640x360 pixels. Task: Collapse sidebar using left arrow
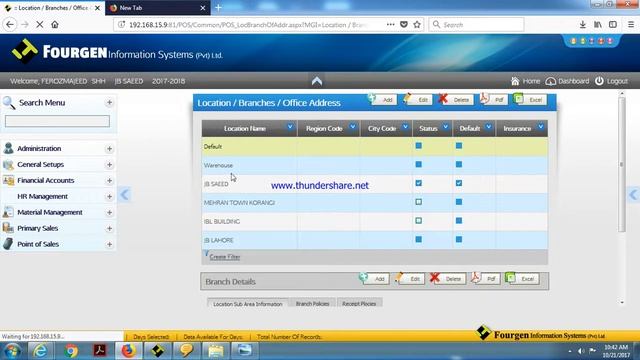[x=124, y=194]
